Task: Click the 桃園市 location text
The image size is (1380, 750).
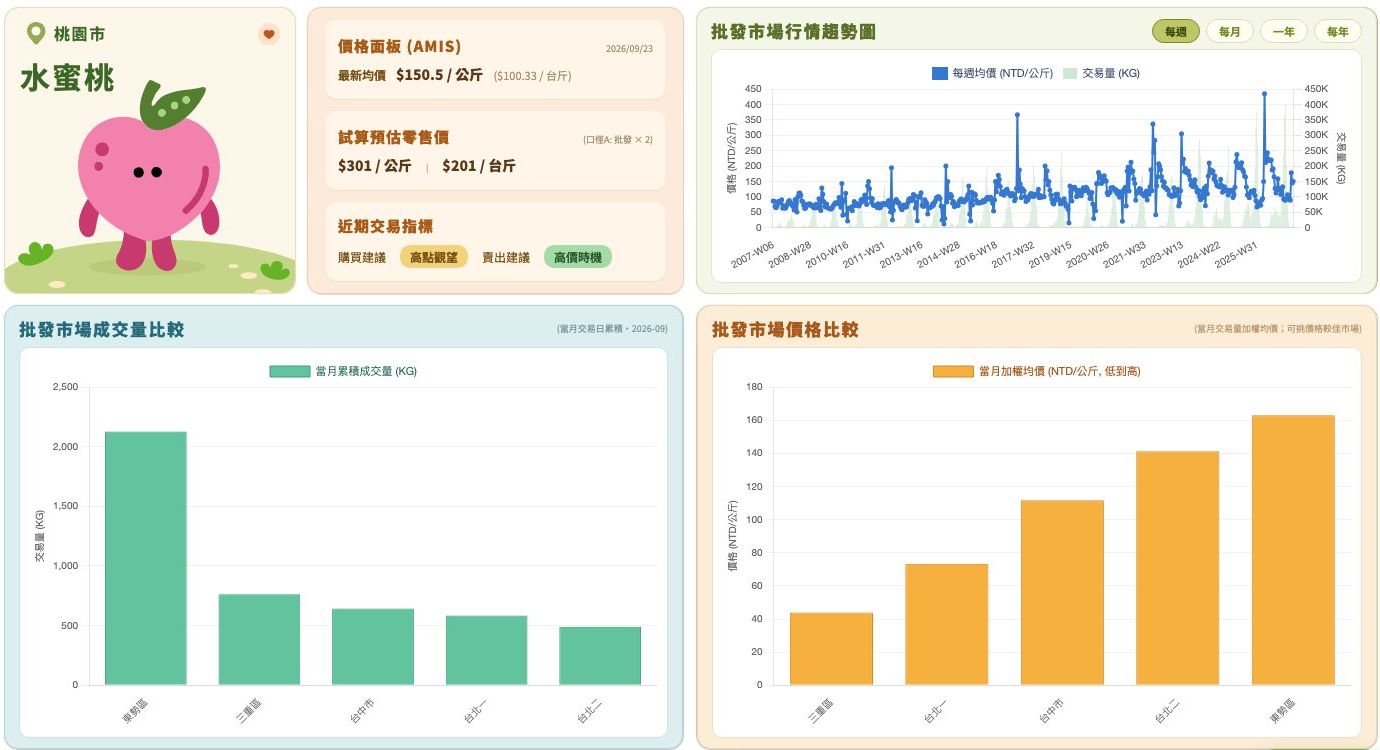Action: [x=79, y=34]
